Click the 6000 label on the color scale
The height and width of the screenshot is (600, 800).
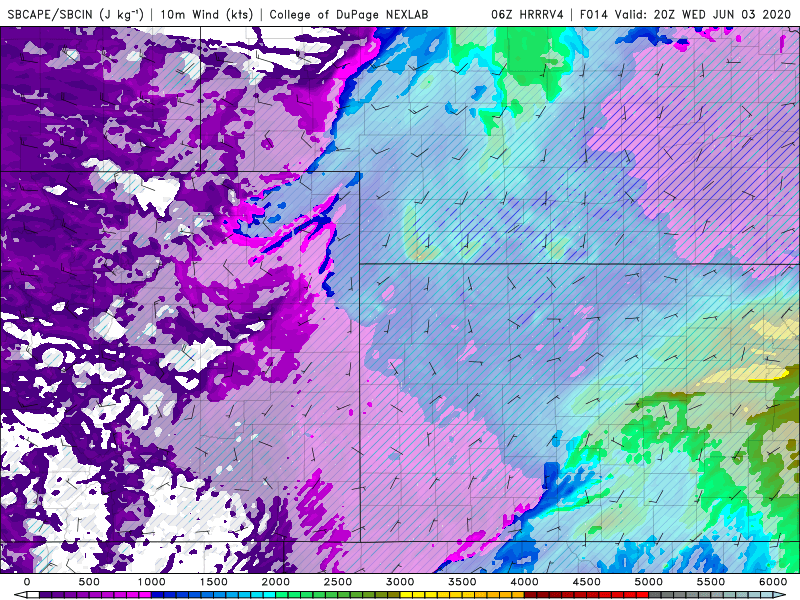773,582
